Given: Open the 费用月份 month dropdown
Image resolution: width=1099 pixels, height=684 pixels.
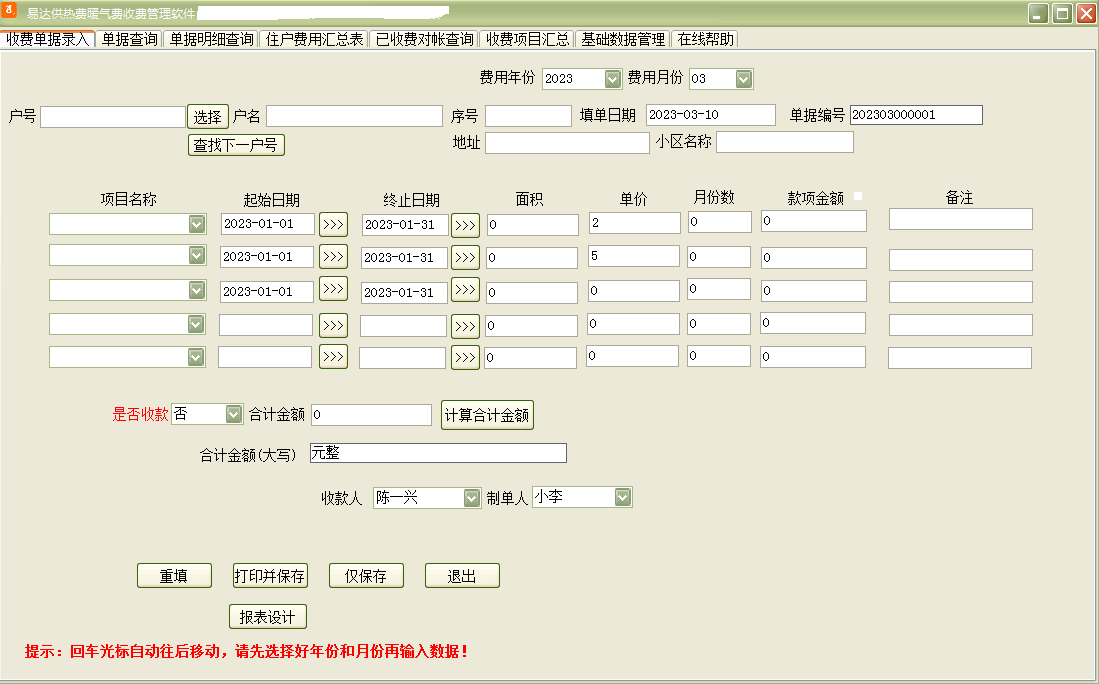Looking at the screenshot, I should click(744, 78).
